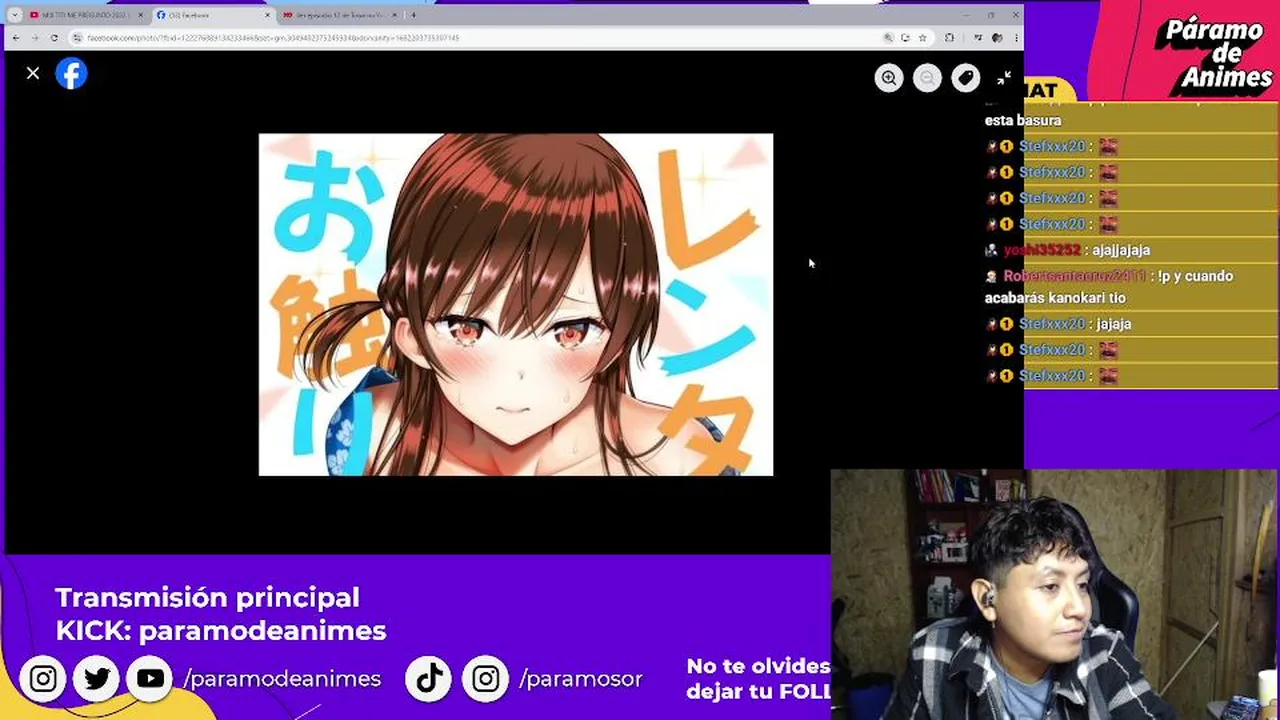Click Stefxxx20's "jajaja" message in chat
Screen dimensions: 1280x720
(1114, 324)
